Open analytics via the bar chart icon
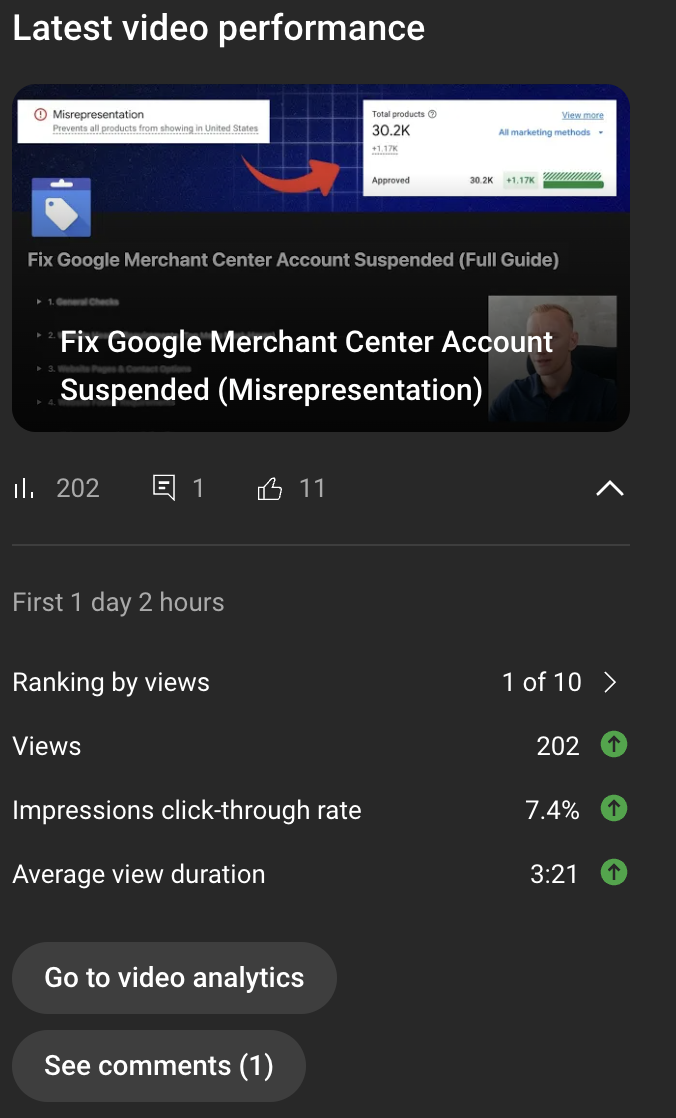 click(x=25, y=488)
